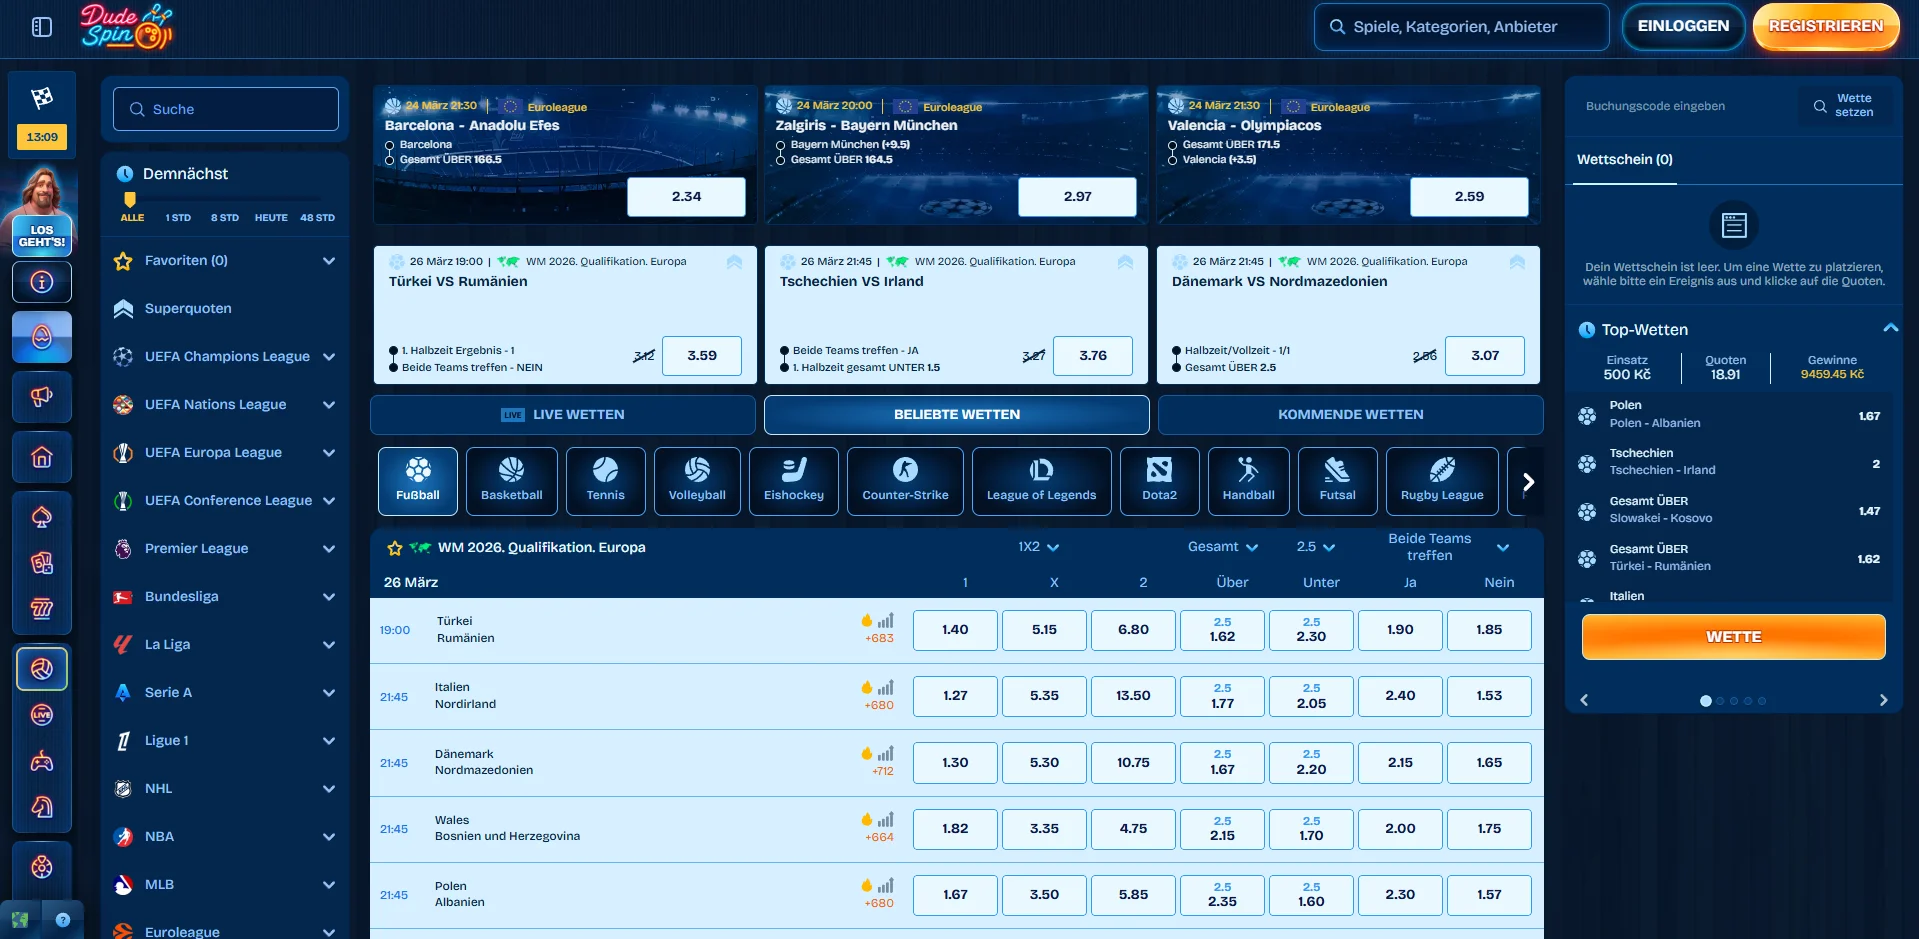
Task: Click the Promotions megaphone icon
Action: [x=41, y=397]
